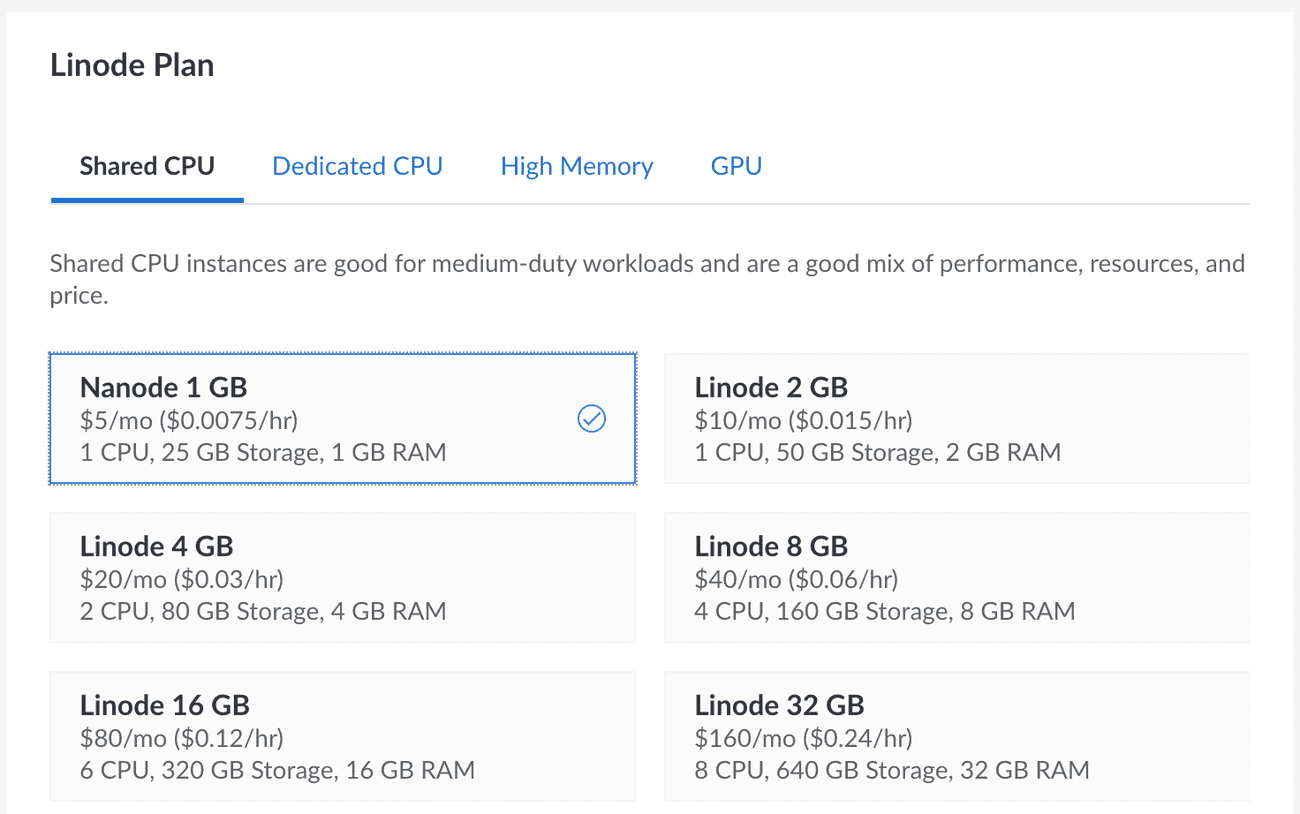Switch to the Dedicated CPU tab
This screenshot has width=1300, height=814.
(357, 166)
